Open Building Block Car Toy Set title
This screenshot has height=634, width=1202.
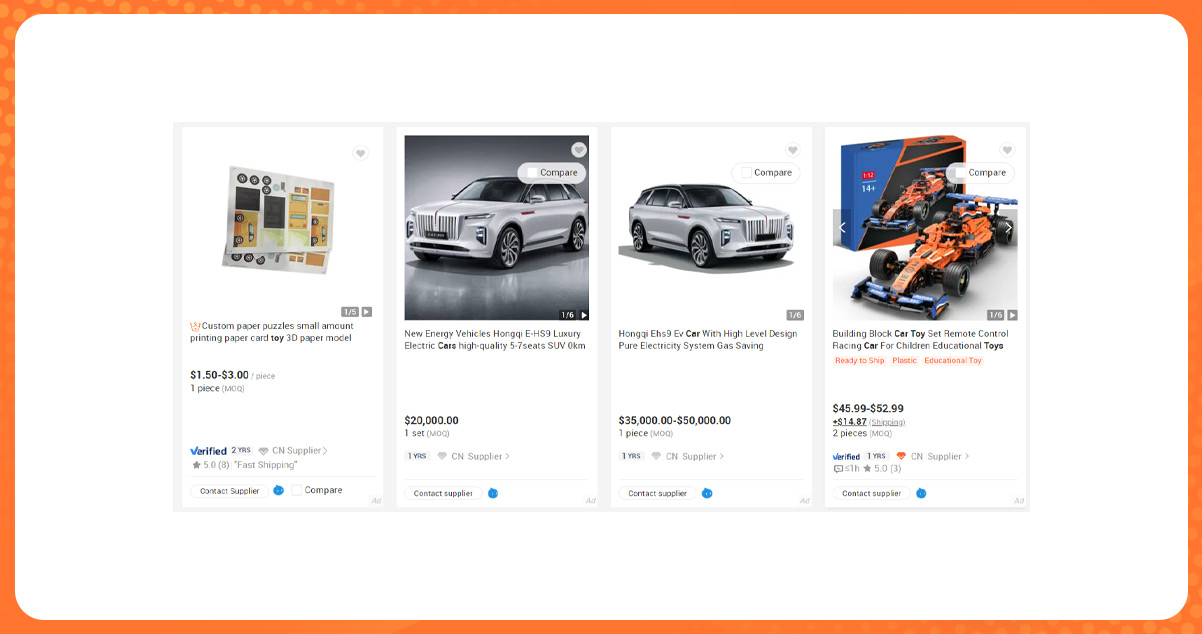(x=920, y=340)
